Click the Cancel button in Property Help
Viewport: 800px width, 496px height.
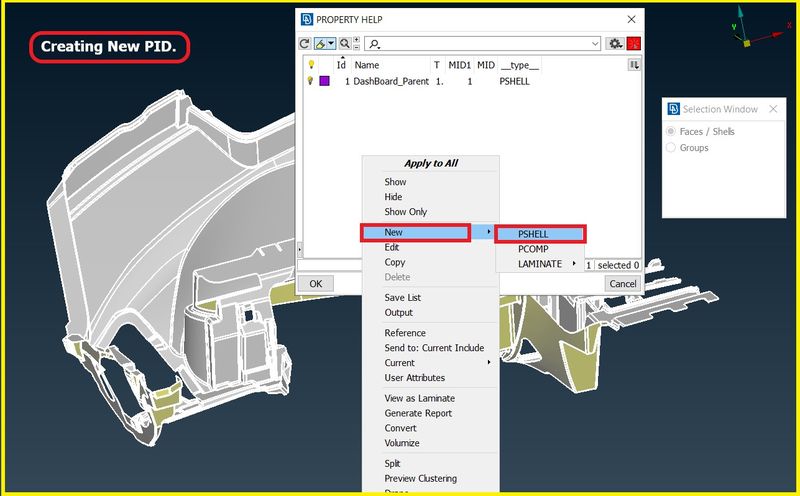(x=622, y=284)
